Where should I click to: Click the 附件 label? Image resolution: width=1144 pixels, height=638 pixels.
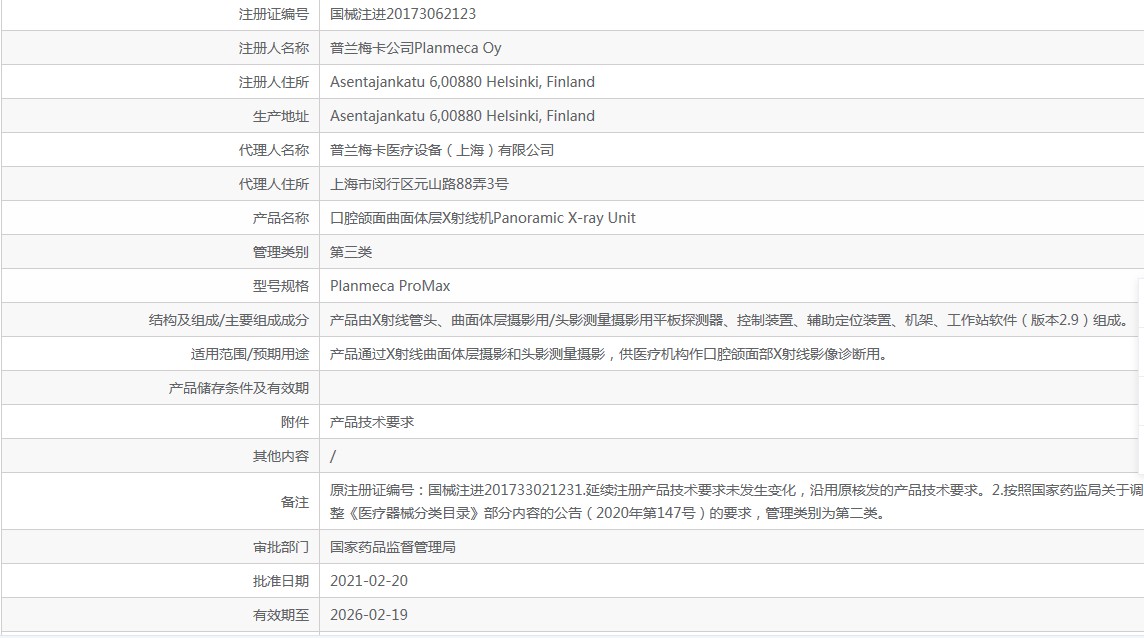point(295,422)
